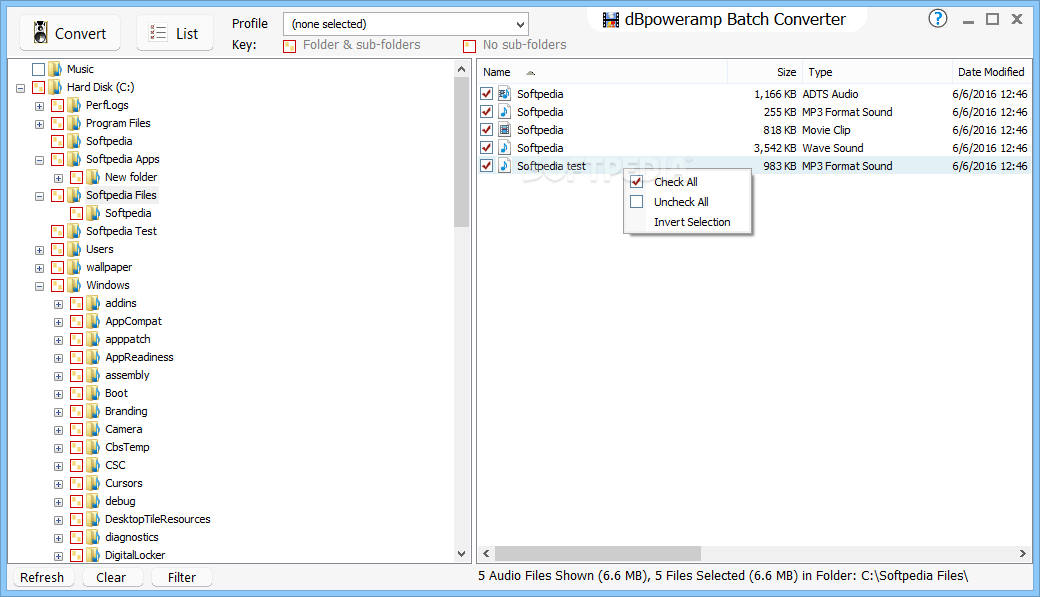Sort by the Type column header

click(877, 72)
